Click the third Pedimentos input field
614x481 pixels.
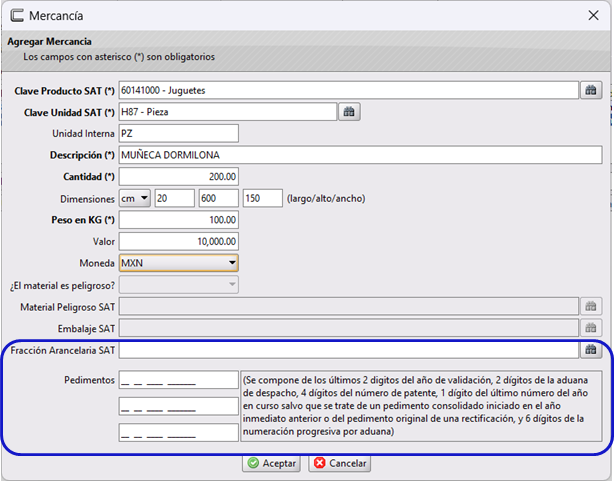[x=179, y=432]
